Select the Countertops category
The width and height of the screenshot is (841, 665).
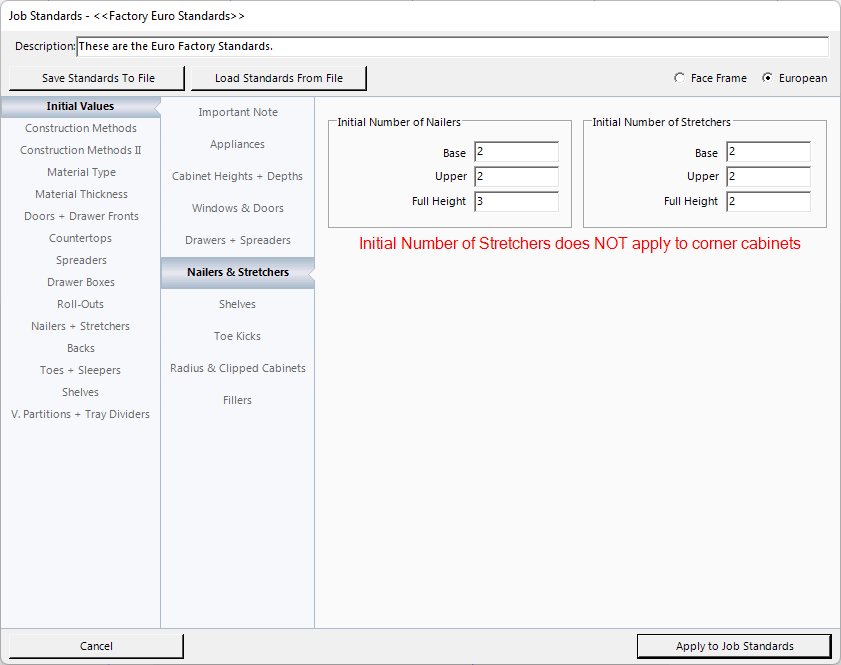[81, 238]
